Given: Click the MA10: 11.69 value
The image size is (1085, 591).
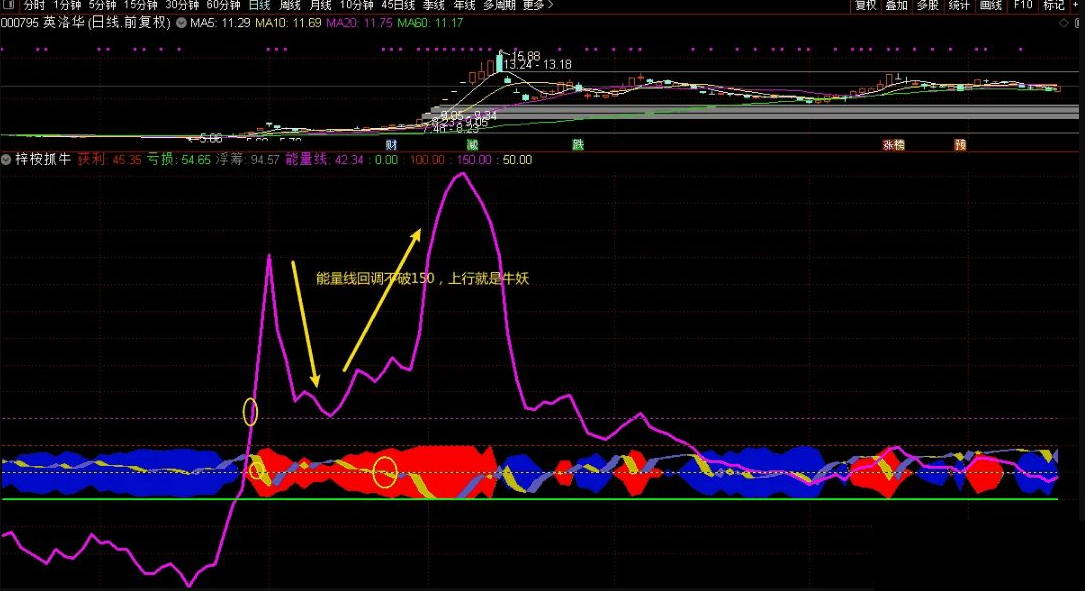Looking at the screenshot, I should pyautogui.click(x=288, y=23).
